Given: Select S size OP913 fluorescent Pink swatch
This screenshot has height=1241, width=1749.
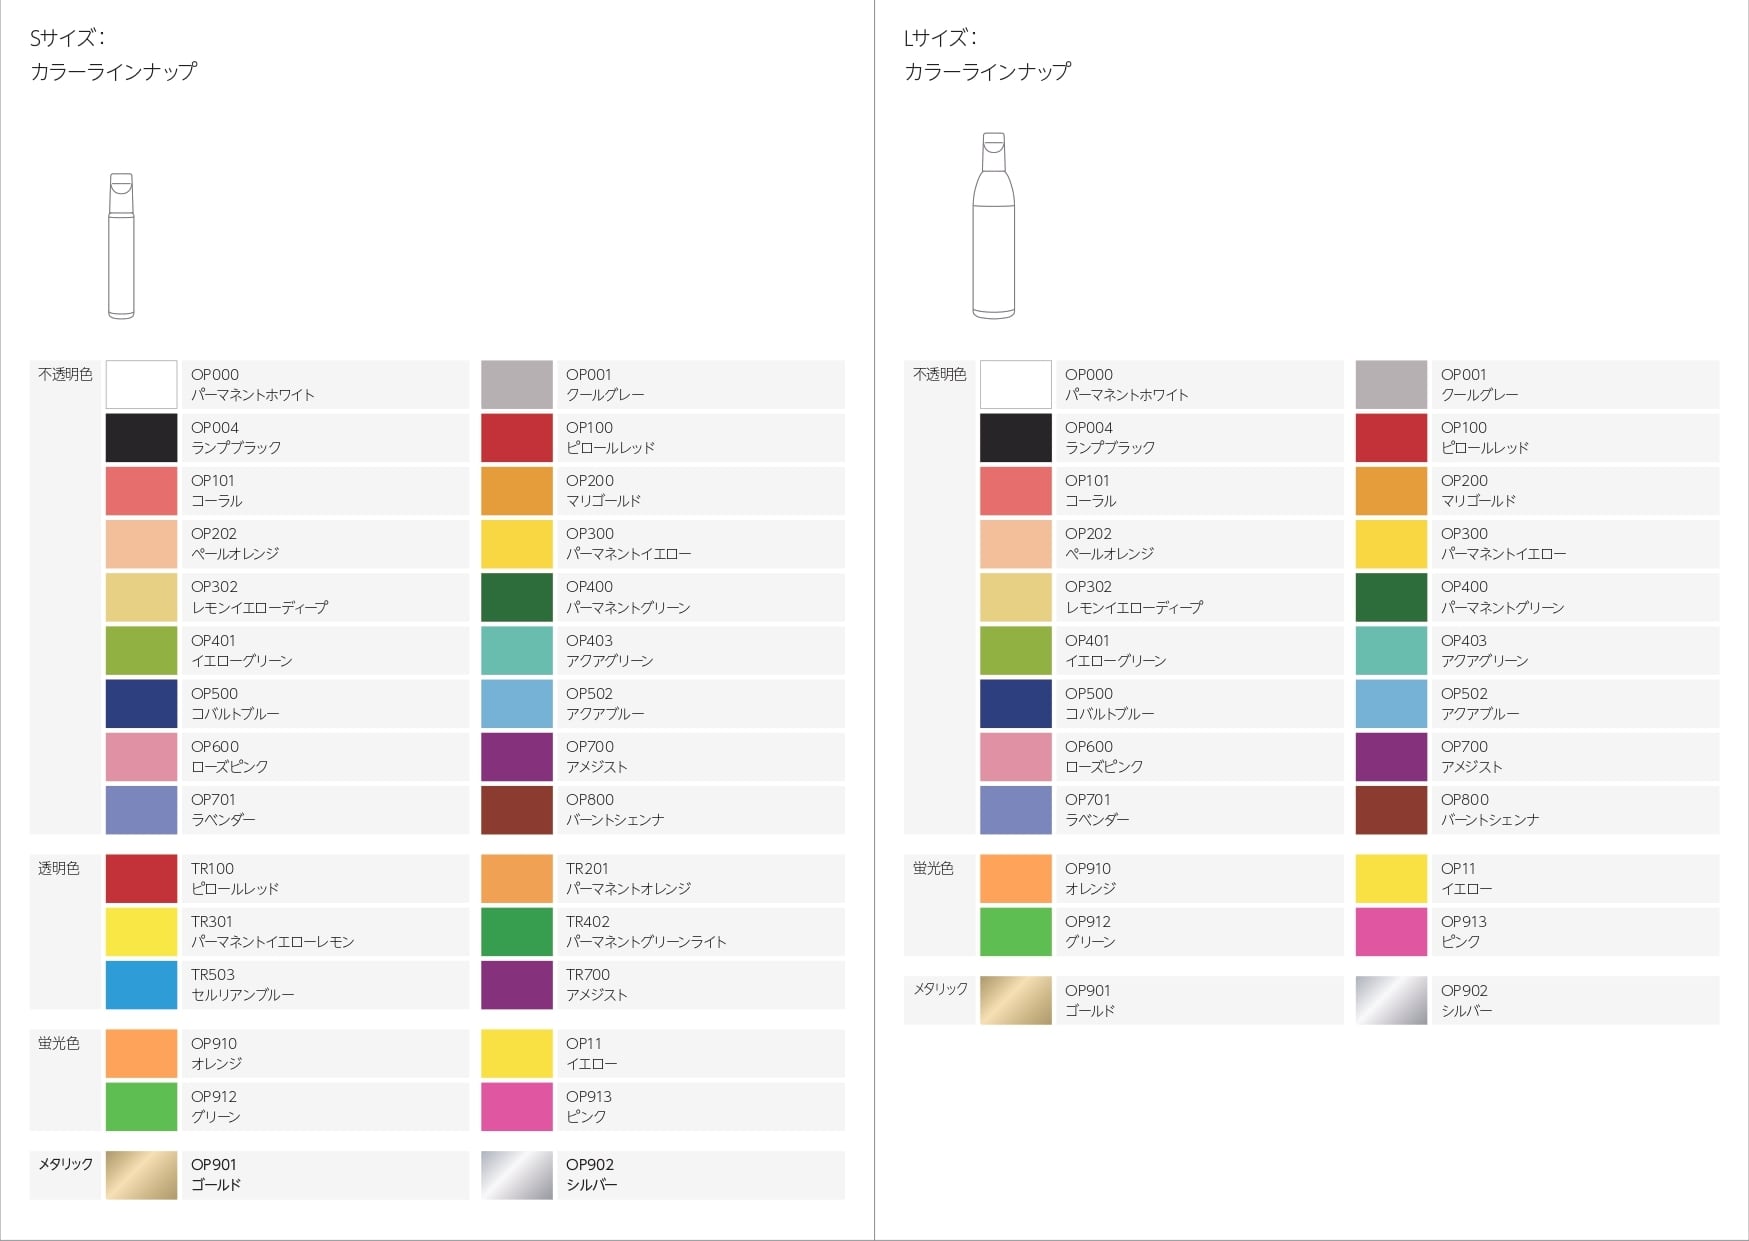Looking at the screenshot, I should coord(516,1107).
